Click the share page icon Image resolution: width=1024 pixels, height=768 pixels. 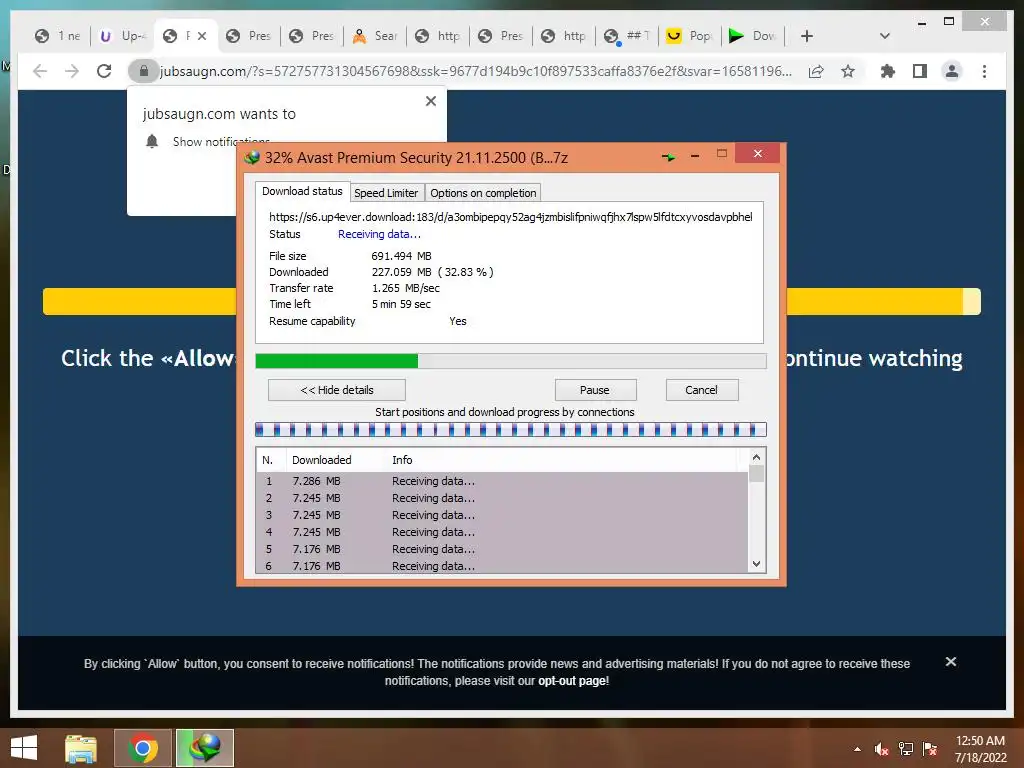[816, 71]
